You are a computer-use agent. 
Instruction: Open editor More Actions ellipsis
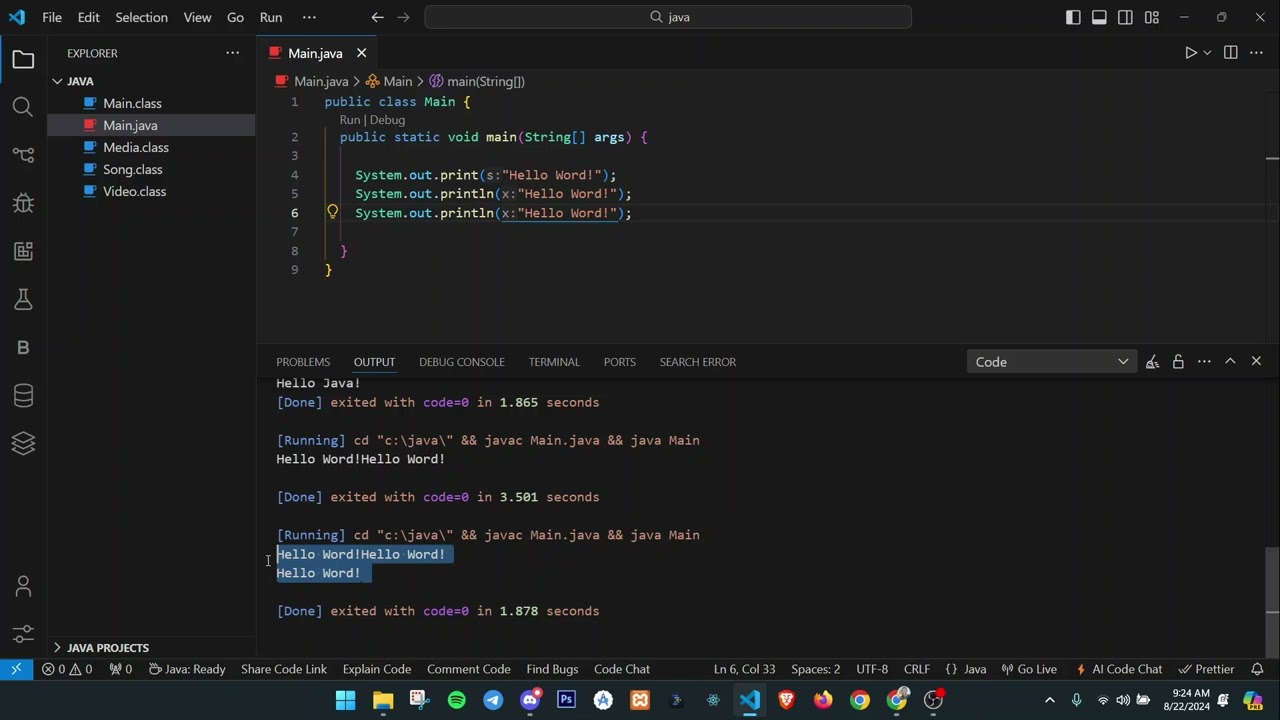(1256, 53)
